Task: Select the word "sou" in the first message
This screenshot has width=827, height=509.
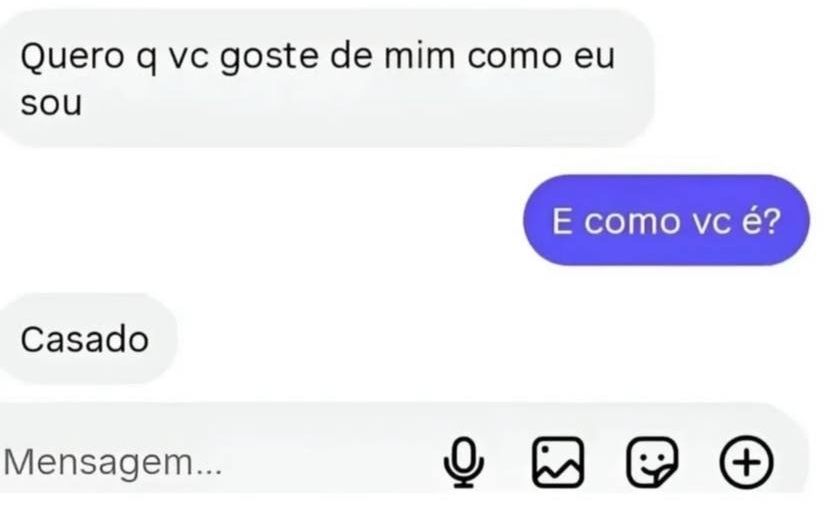Action: pos(51,103)
